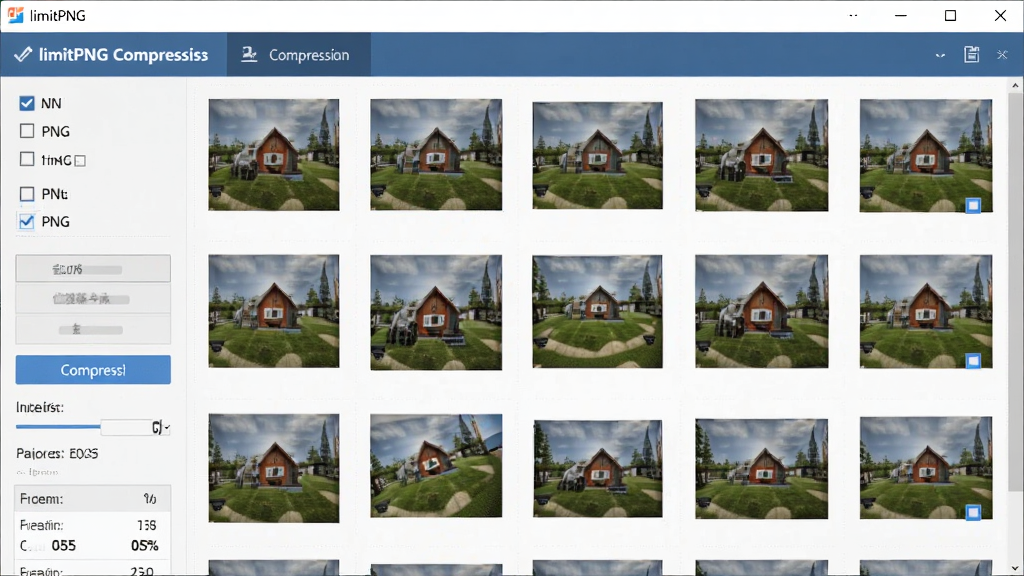Click the blue Compressl button
The image size is (1024, 576).
pos(93,370)
